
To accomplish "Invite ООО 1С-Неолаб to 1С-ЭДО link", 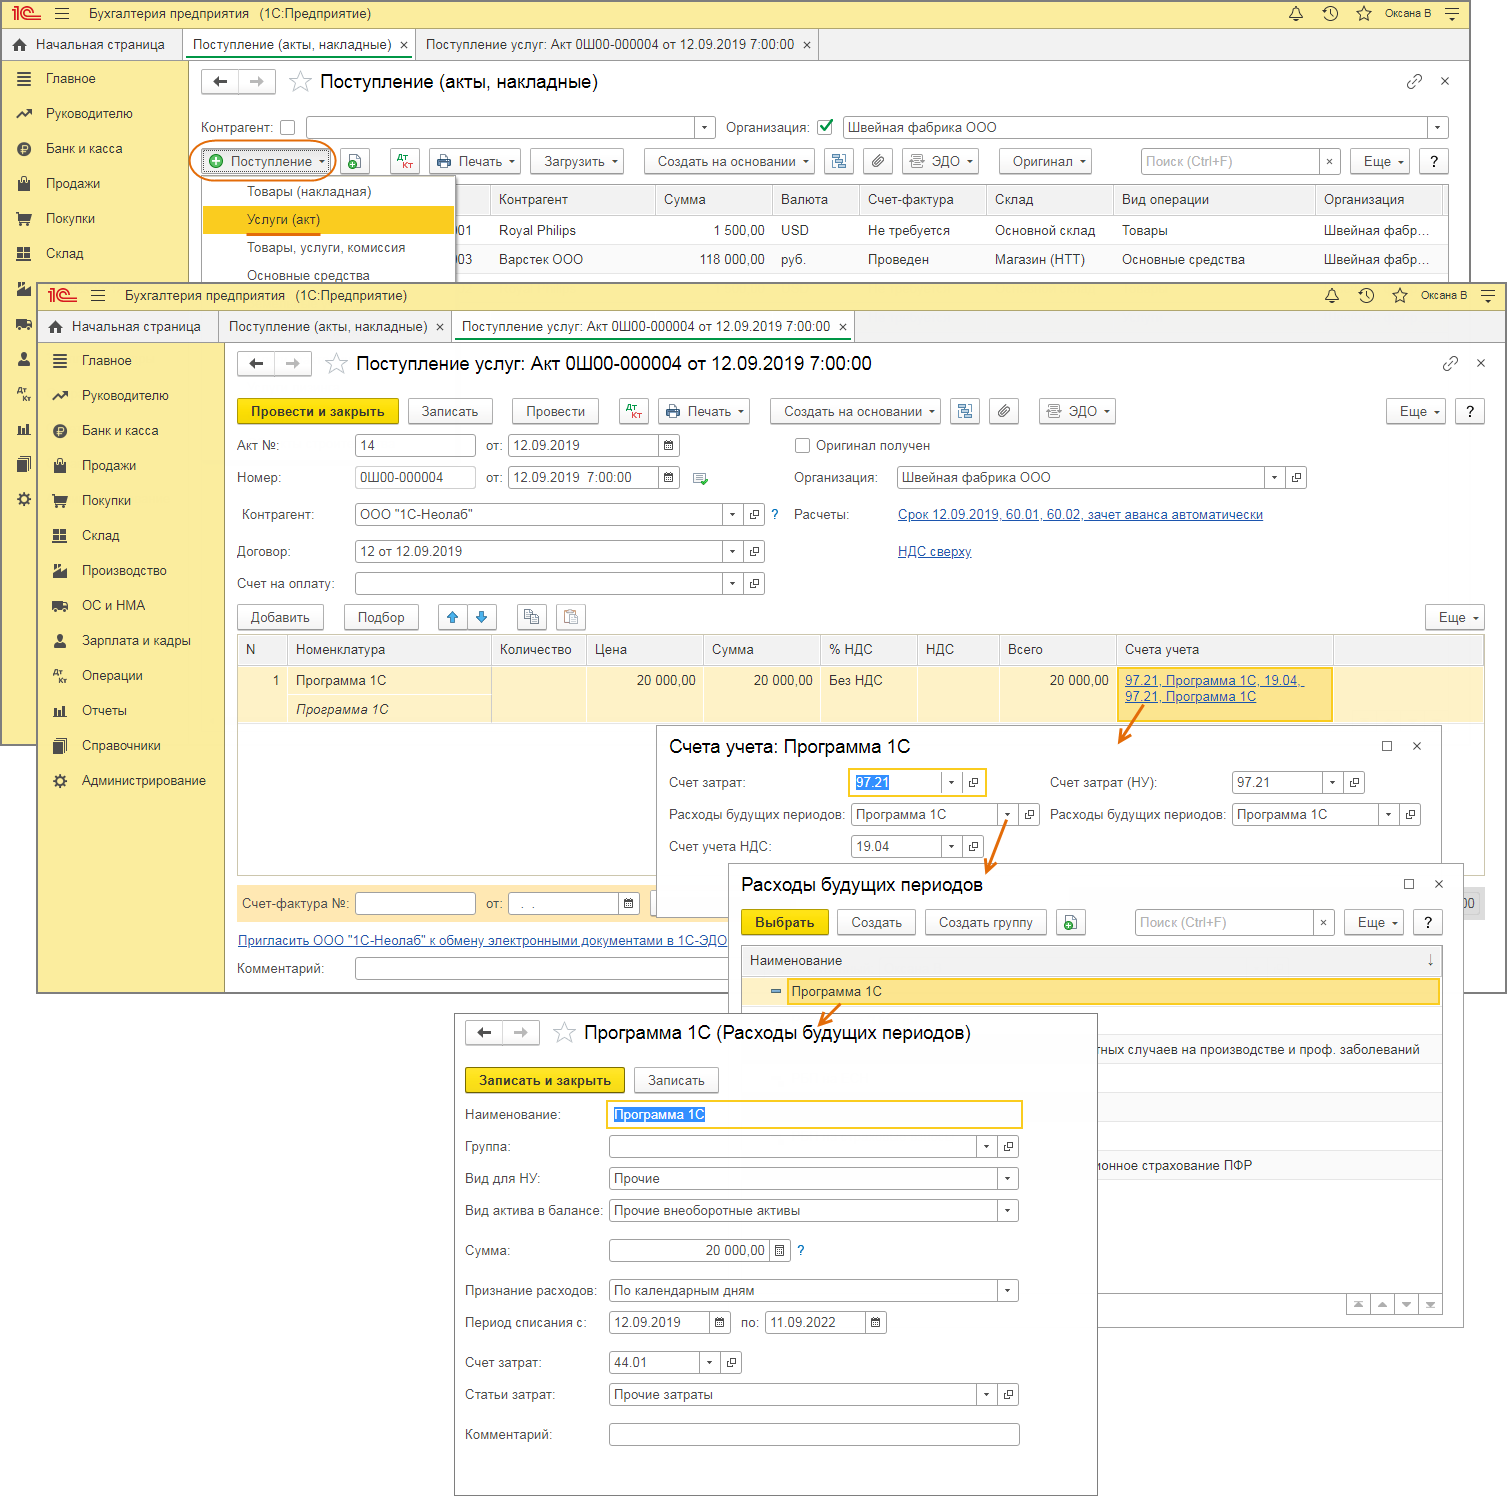I will coord(483,940).
